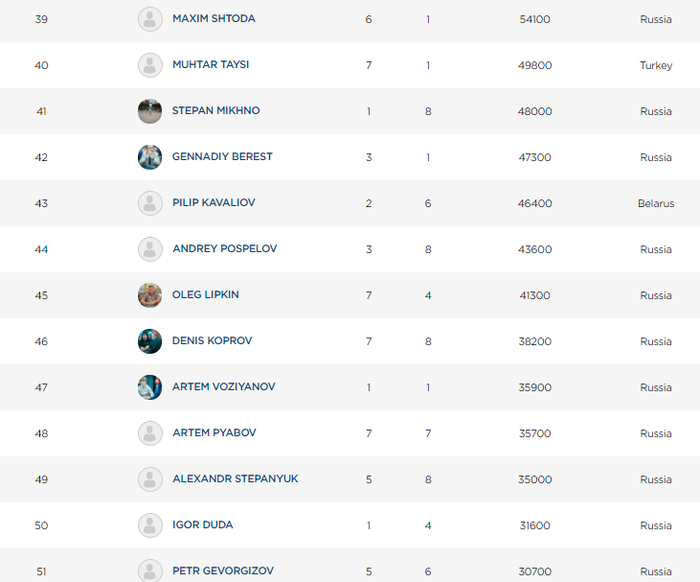Open Pilip Kavaliov's name link

tap(213, 203)
